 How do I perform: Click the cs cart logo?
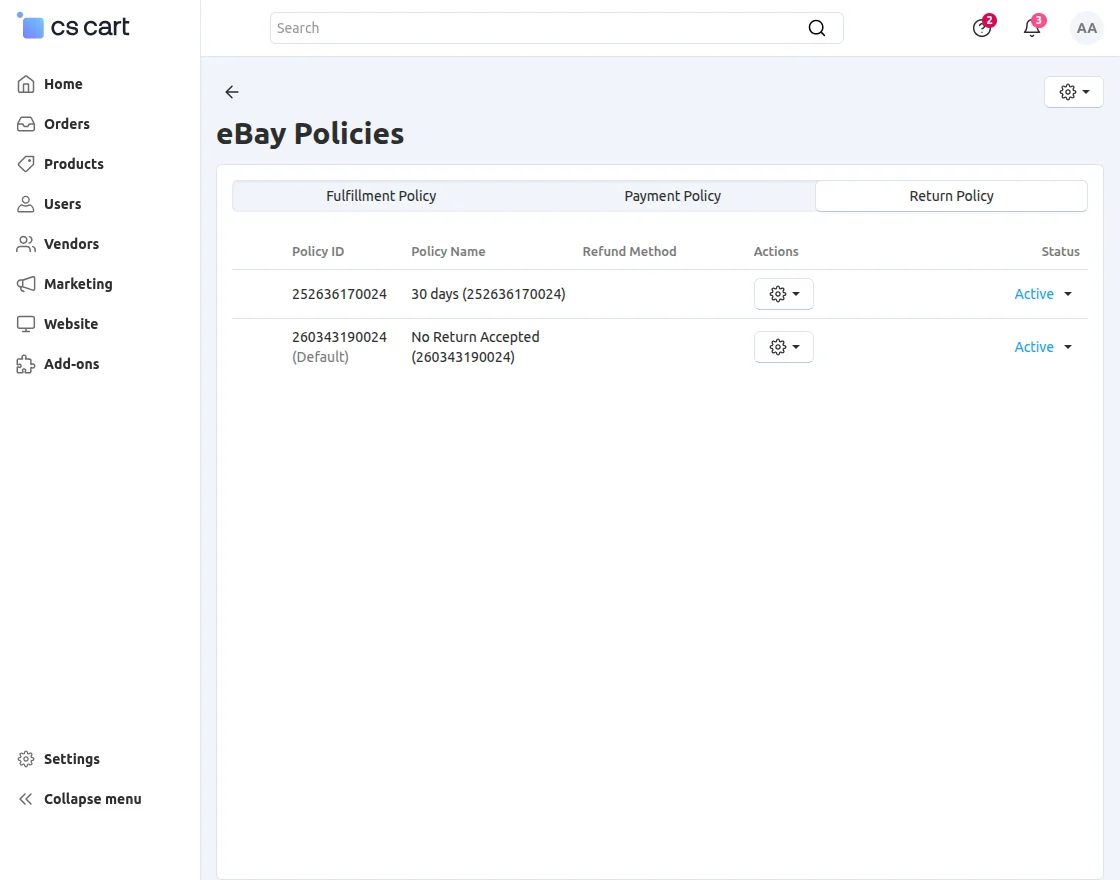point(73,26)
